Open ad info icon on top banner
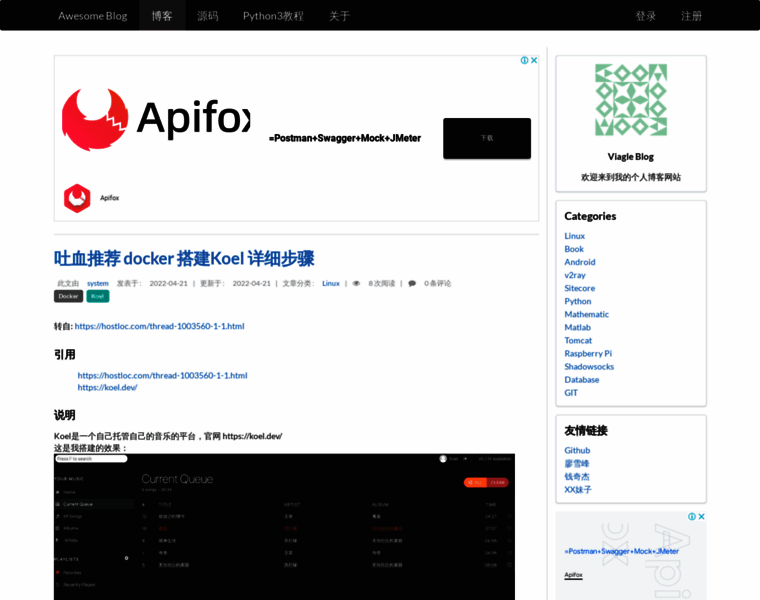Screen dimensions: 760x600 pyautogui.click(x=524, y=60)
